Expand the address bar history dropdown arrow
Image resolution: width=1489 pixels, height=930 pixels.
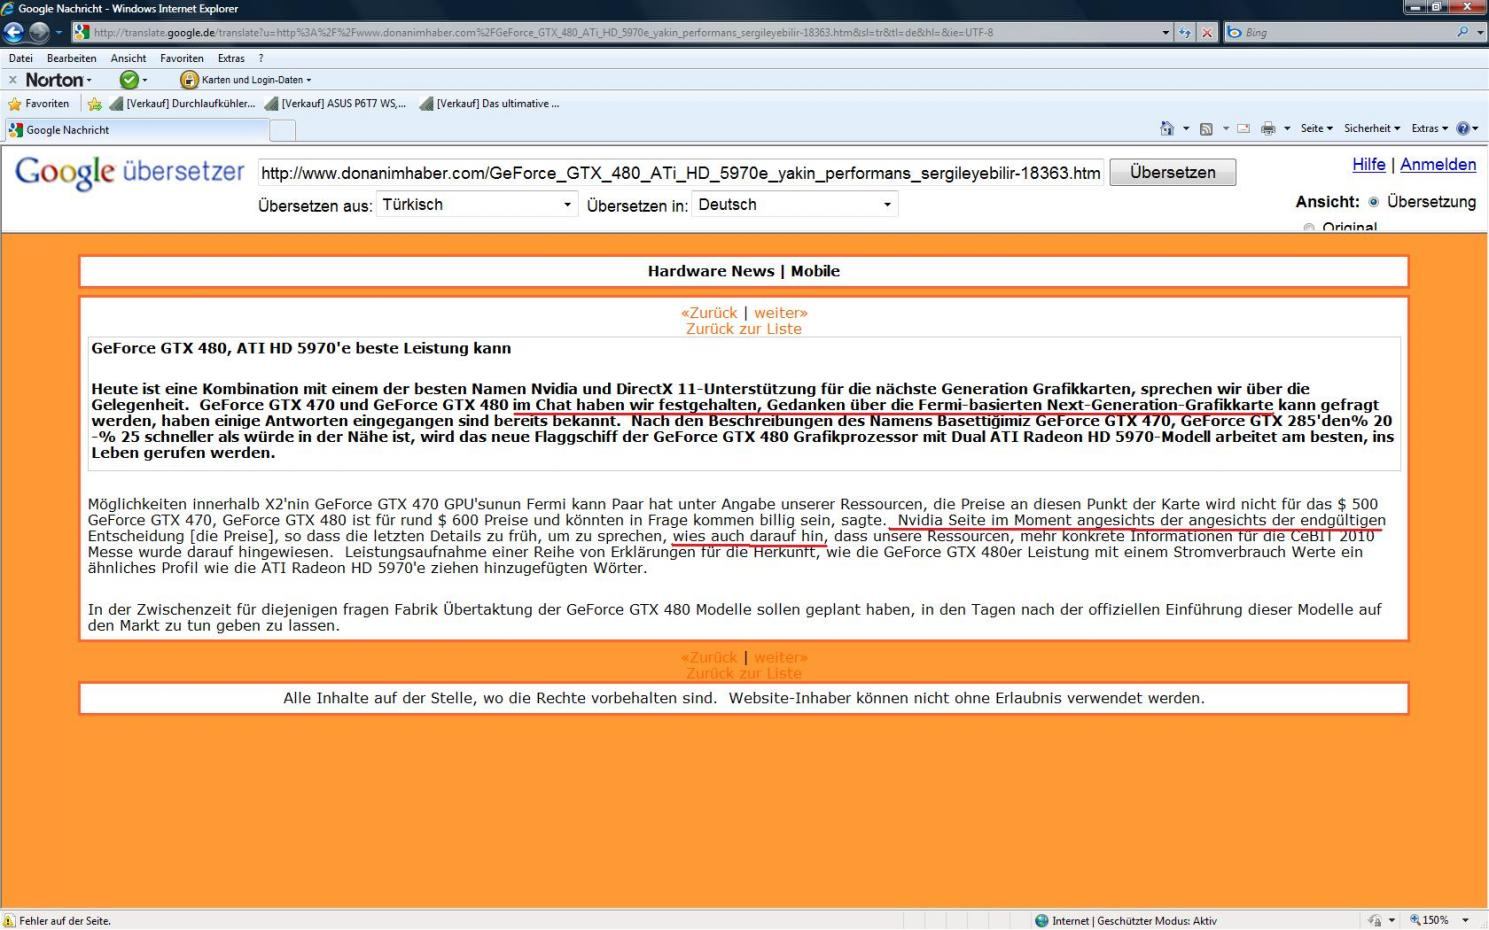1165,32
